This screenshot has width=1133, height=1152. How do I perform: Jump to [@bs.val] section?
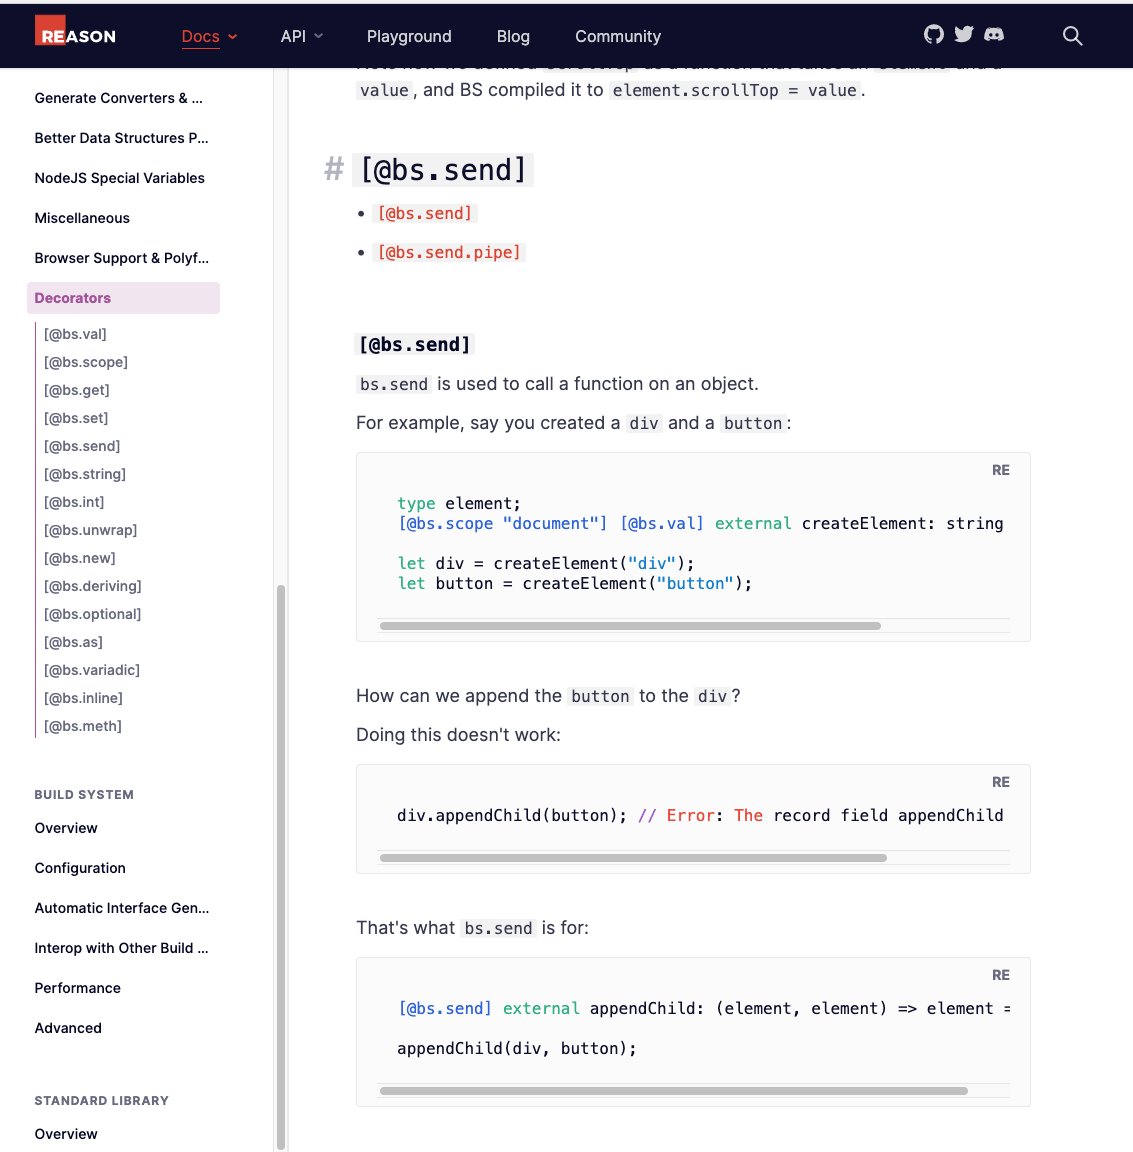pyautogui.click(x=75, y=334)
